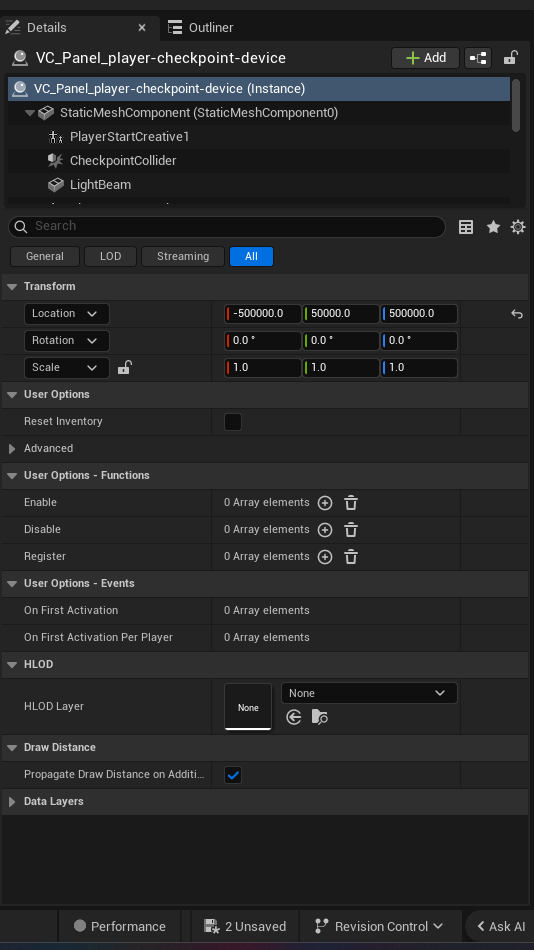Viewport: 534px width, 950px height.
Task: Click the Scale Z field
Action: pos(419,367)
